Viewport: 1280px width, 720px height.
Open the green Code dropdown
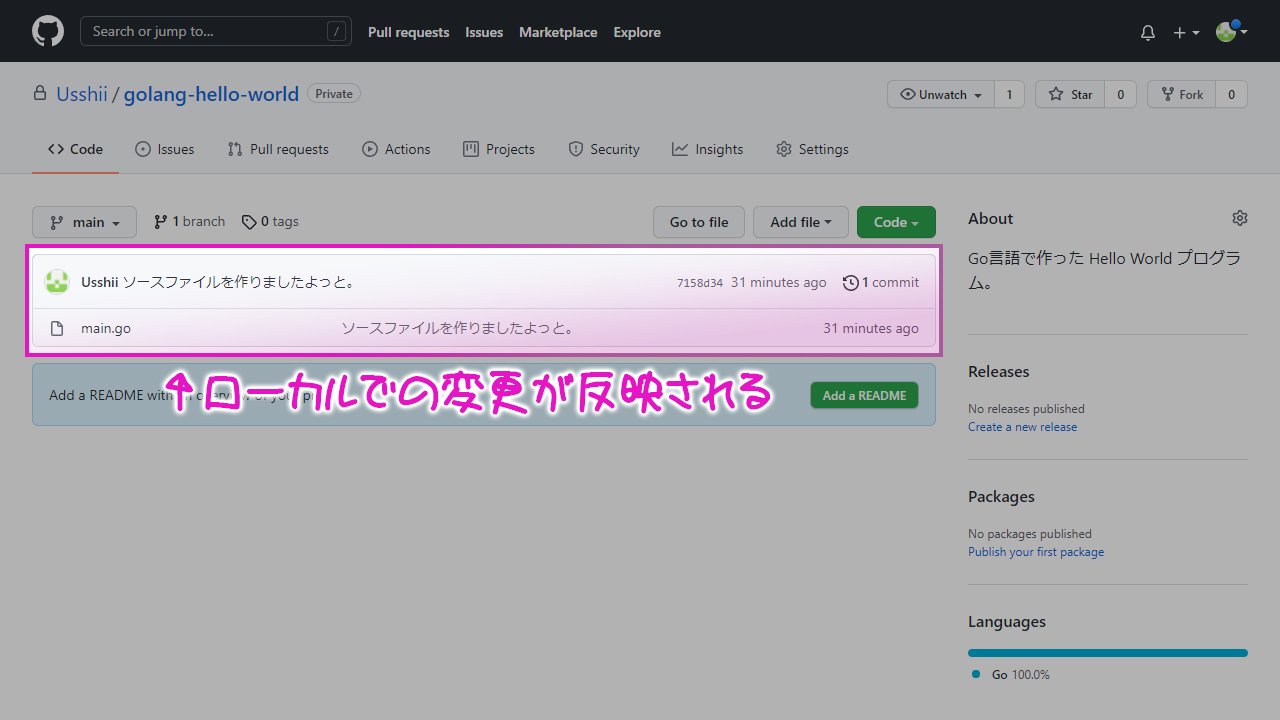896,222
